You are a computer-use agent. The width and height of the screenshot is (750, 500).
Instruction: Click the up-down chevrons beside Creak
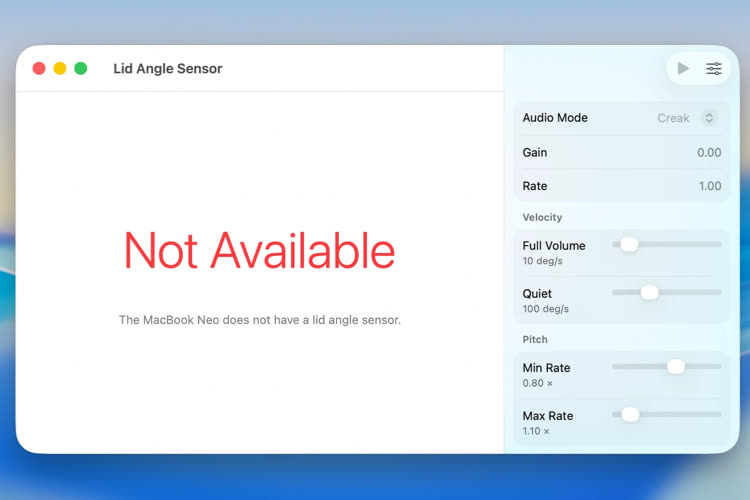pos(709,118)
